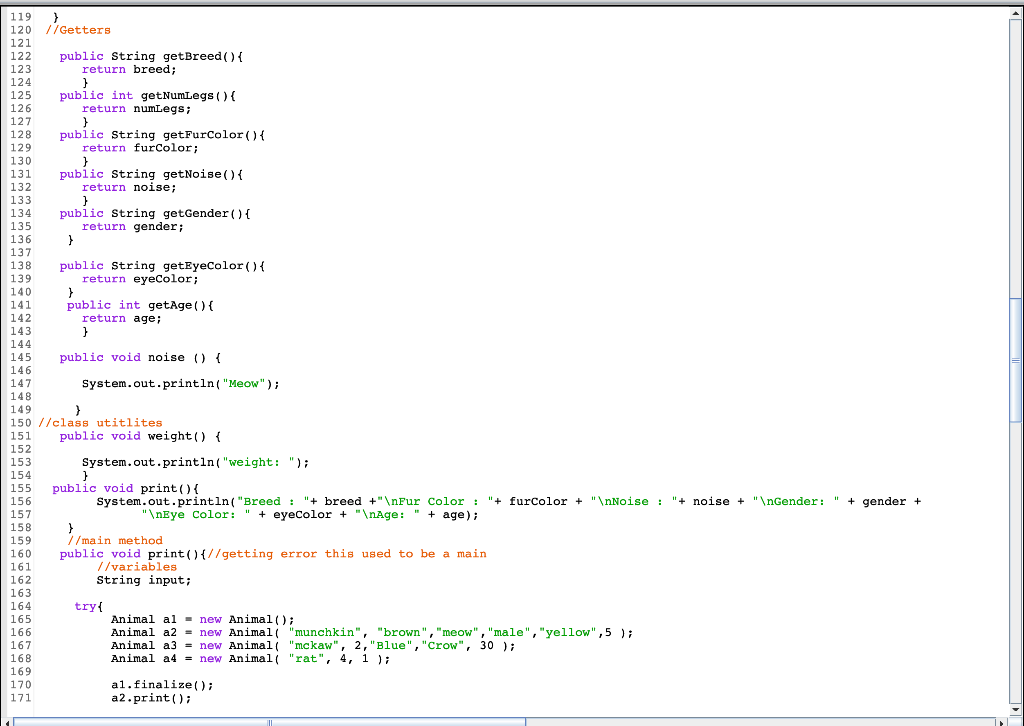Place cursor on getBreed method name
The image size is (1024, 726).
click(x=192, y=56)
